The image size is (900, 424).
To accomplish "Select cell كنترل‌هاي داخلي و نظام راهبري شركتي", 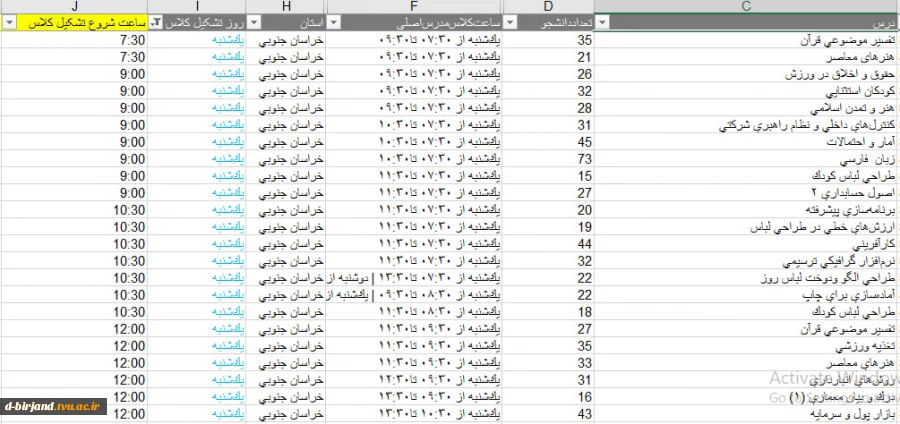I will 746,125.
